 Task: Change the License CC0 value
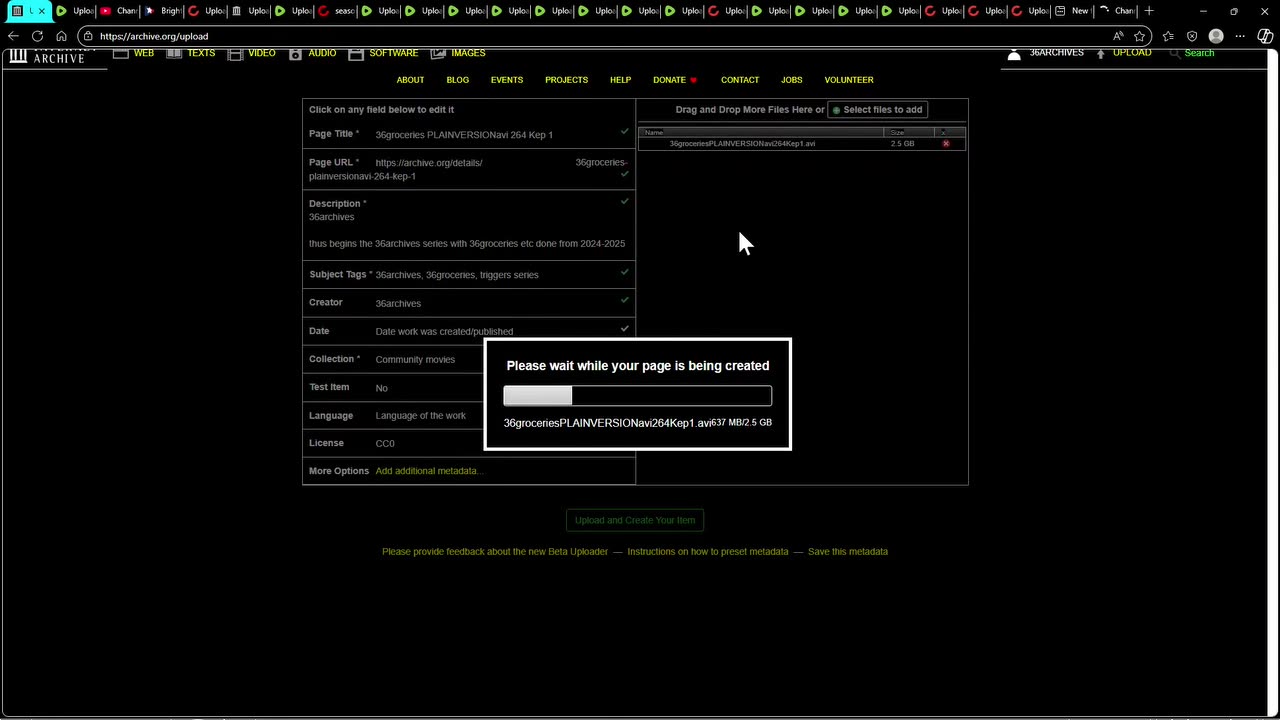385,444
